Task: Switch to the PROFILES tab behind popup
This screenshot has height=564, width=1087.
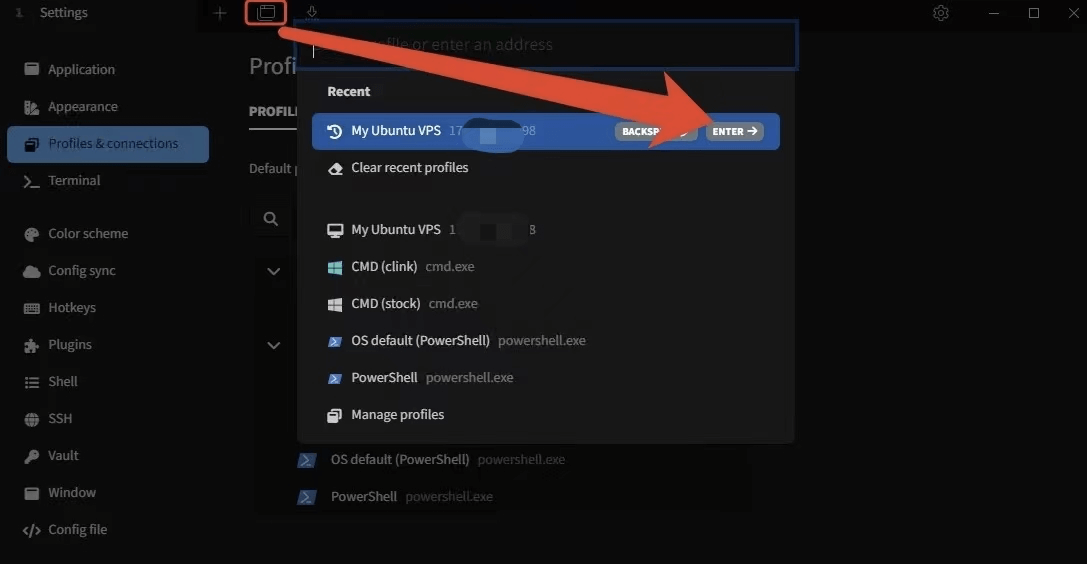Action: tap(273, 112)
